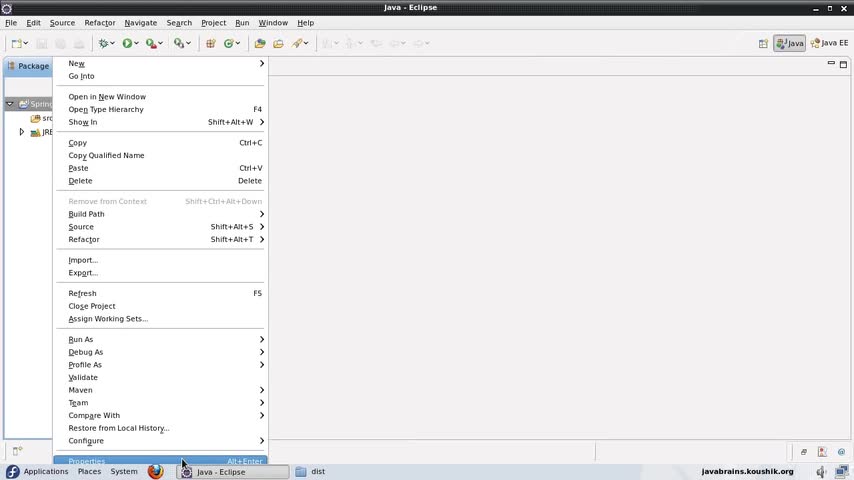Expand the JRE System Library node
The width and height of the screenshot is (854, 480).
click(22, 132)
